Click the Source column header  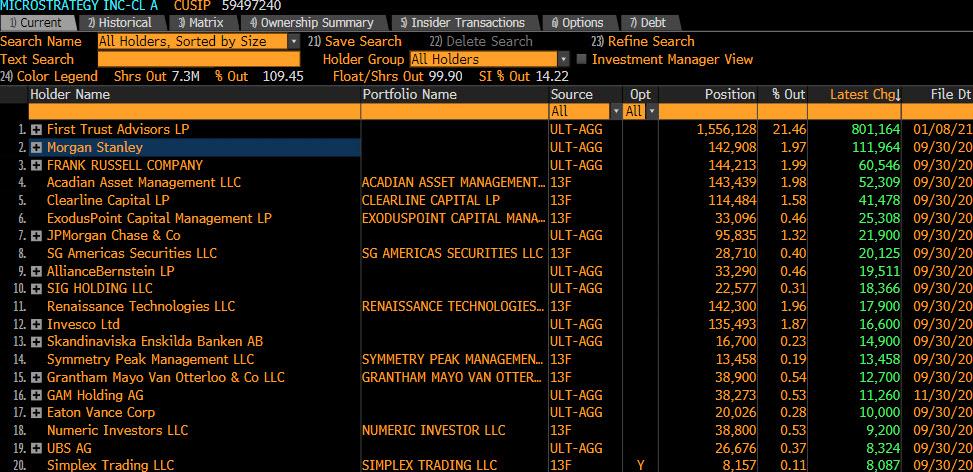pyautogui.click(x=572, y=94)
